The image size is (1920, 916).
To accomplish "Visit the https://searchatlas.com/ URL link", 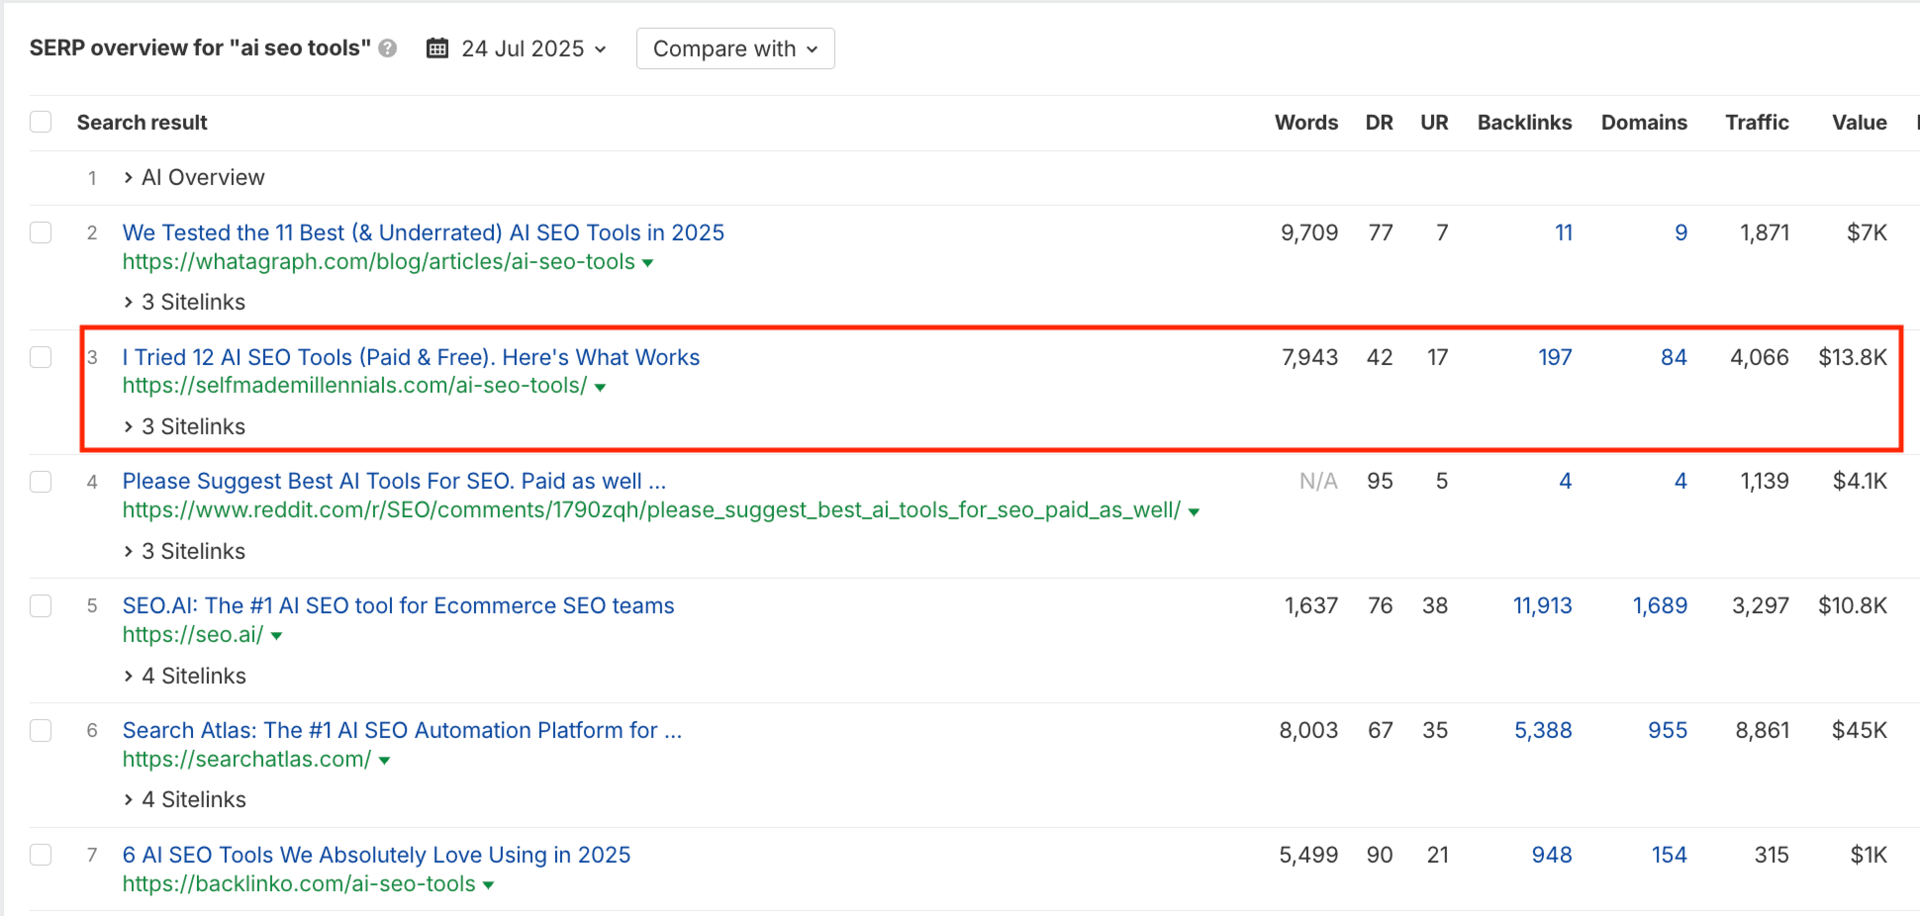I will pos(247,759).
